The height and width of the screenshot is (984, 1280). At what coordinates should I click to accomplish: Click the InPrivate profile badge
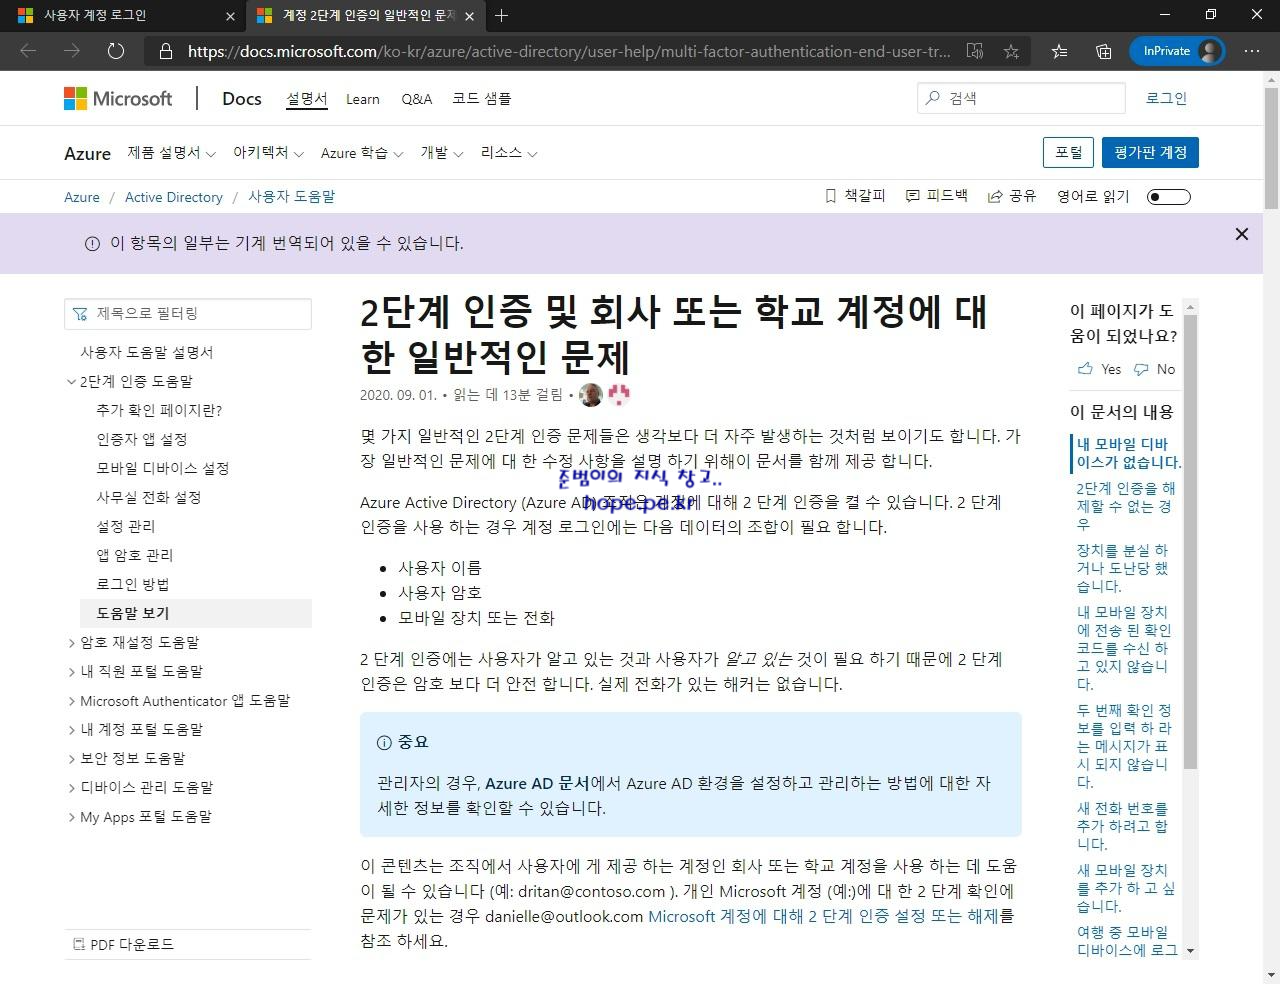[x=1179, y=51]
